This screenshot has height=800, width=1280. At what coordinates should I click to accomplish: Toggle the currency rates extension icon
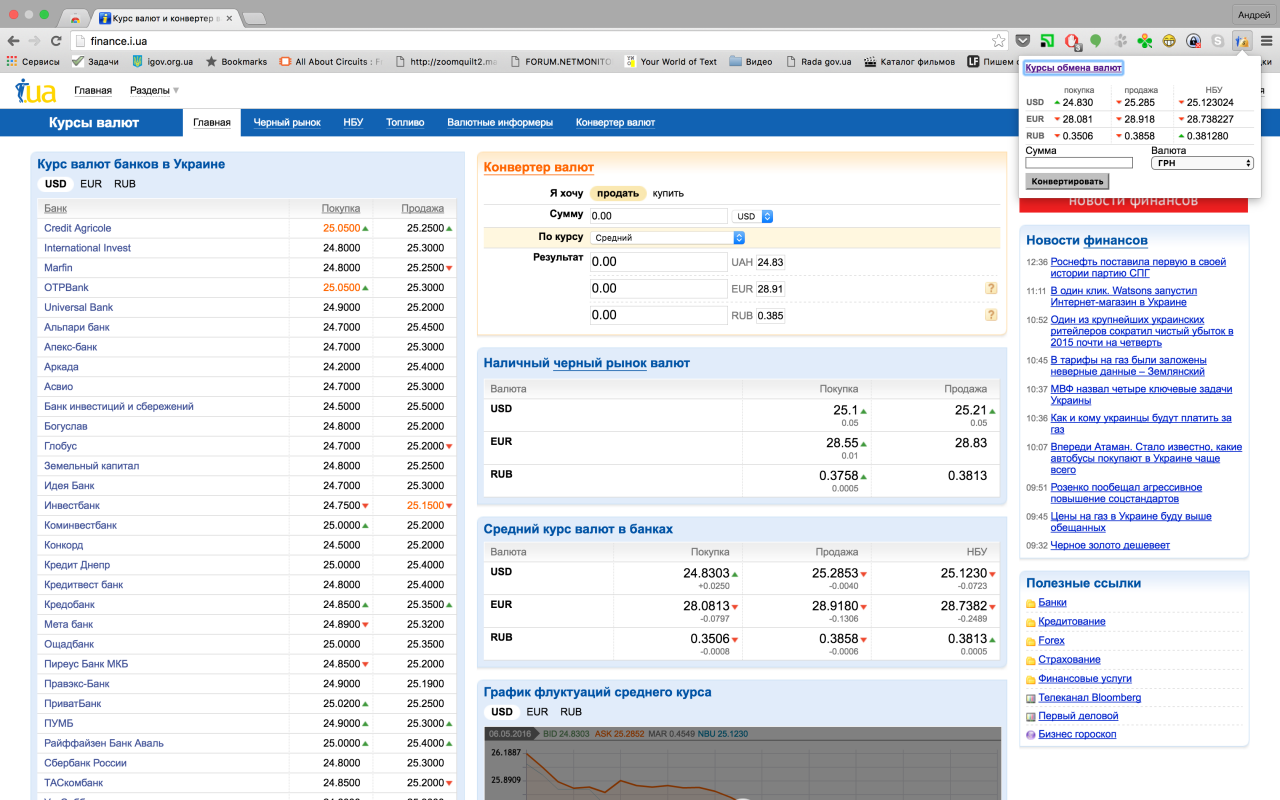[1241, 41]
